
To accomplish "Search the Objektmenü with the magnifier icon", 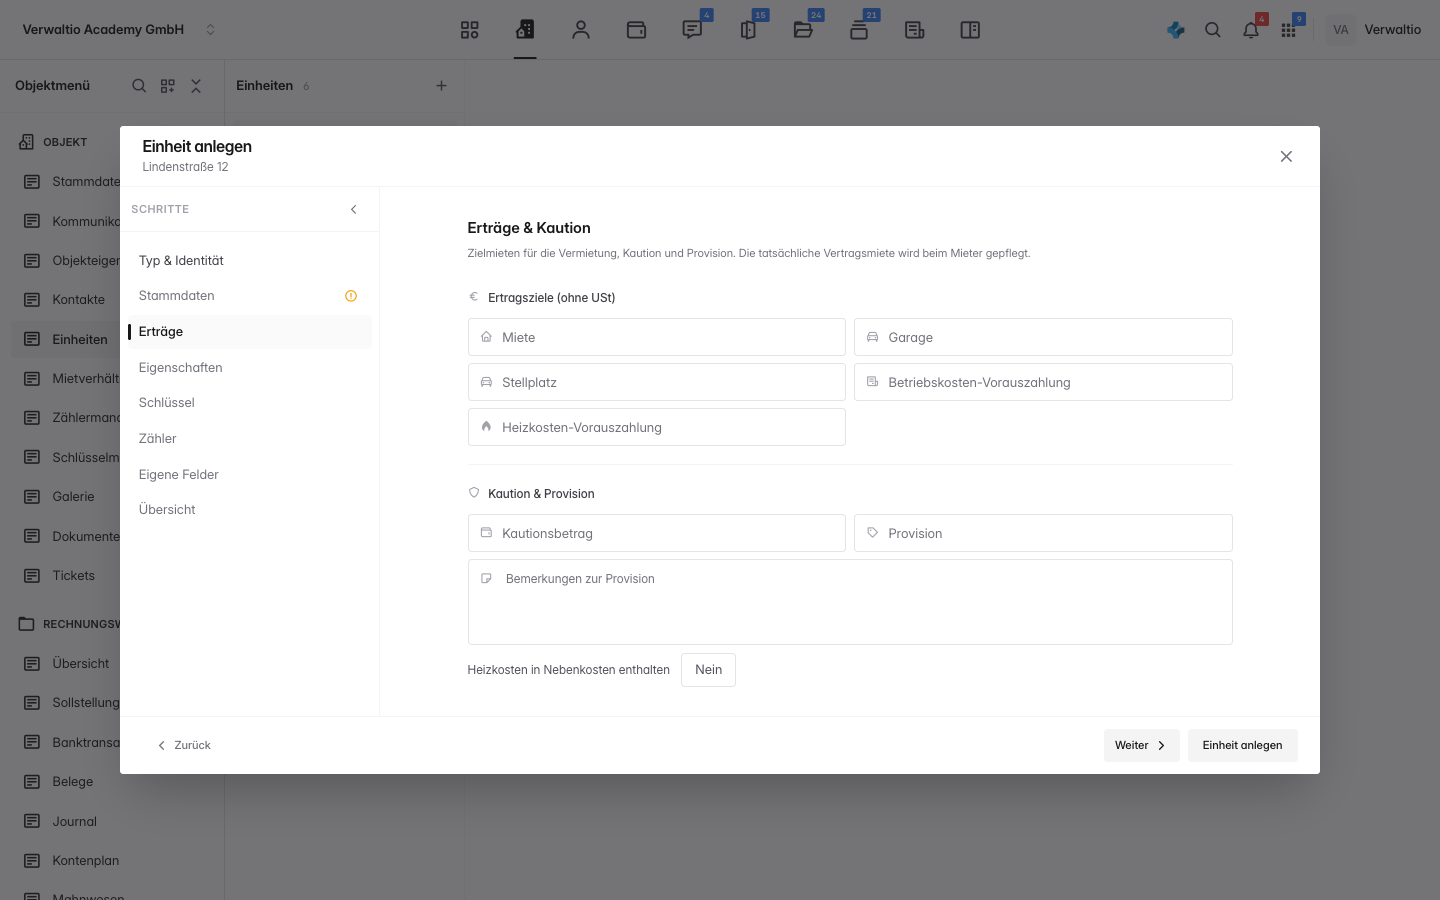I will point(139,86).
